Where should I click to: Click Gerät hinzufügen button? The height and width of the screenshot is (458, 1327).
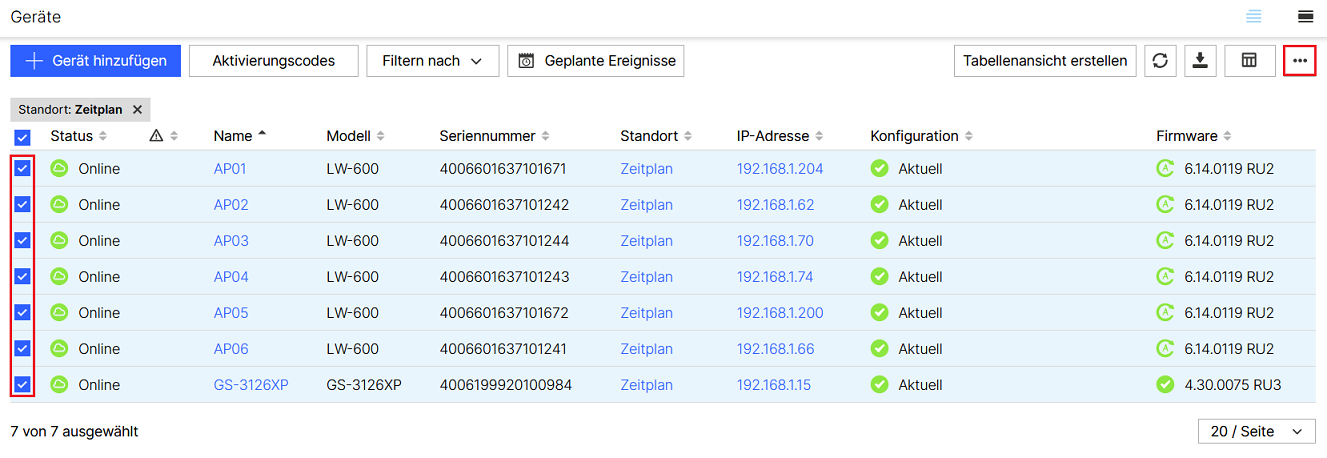point(95,61)
